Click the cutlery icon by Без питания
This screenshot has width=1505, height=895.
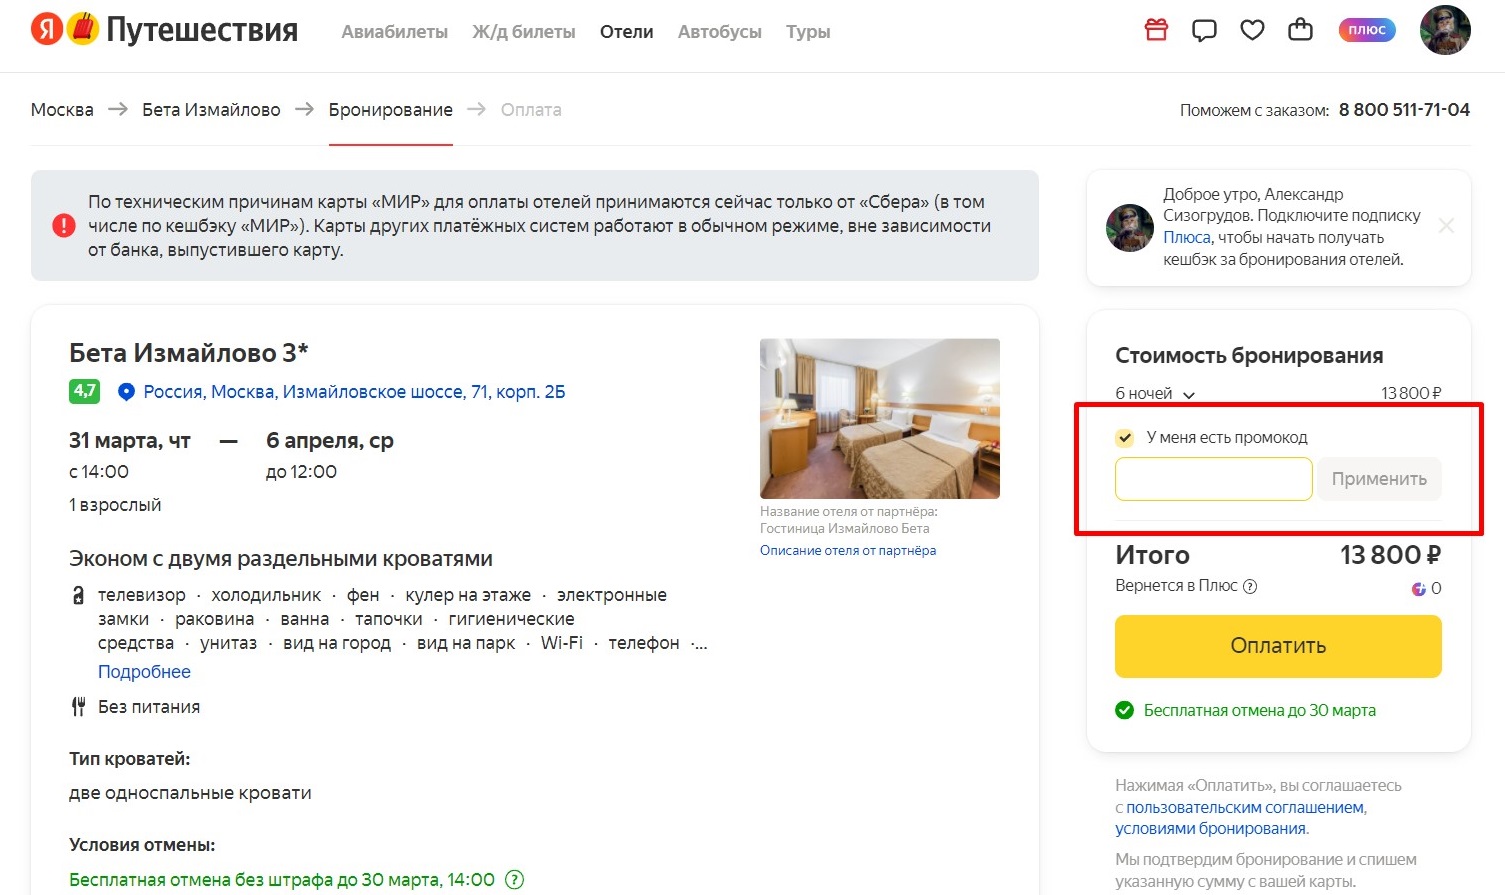pyautogui.click(x=78, y=707)
